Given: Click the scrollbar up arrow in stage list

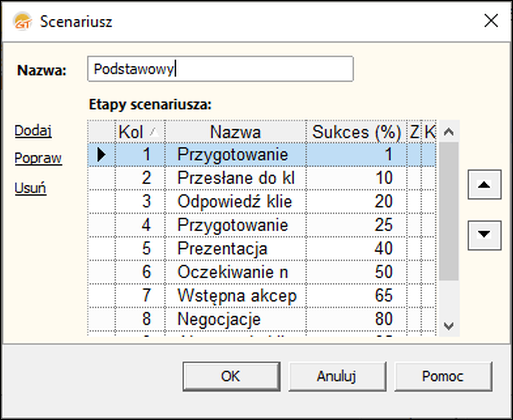Looking at the screenshot, I should point(449,132).
